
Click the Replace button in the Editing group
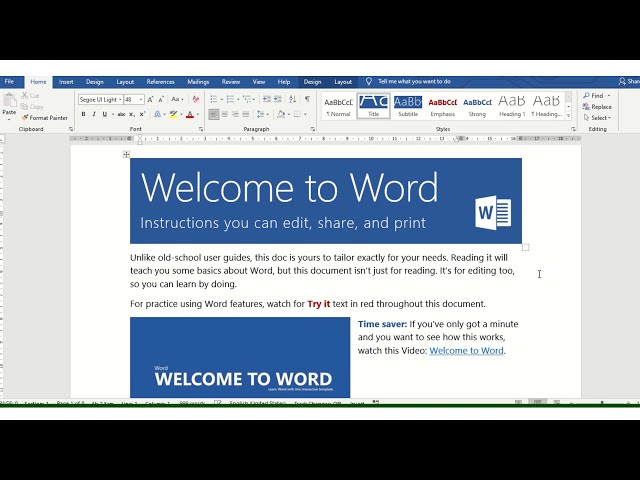tap(597, 107)
